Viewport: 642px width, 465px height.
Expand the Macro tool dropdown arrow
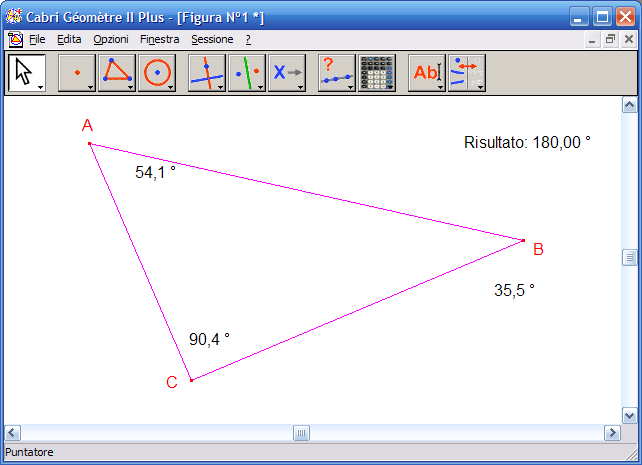(301, 87)
